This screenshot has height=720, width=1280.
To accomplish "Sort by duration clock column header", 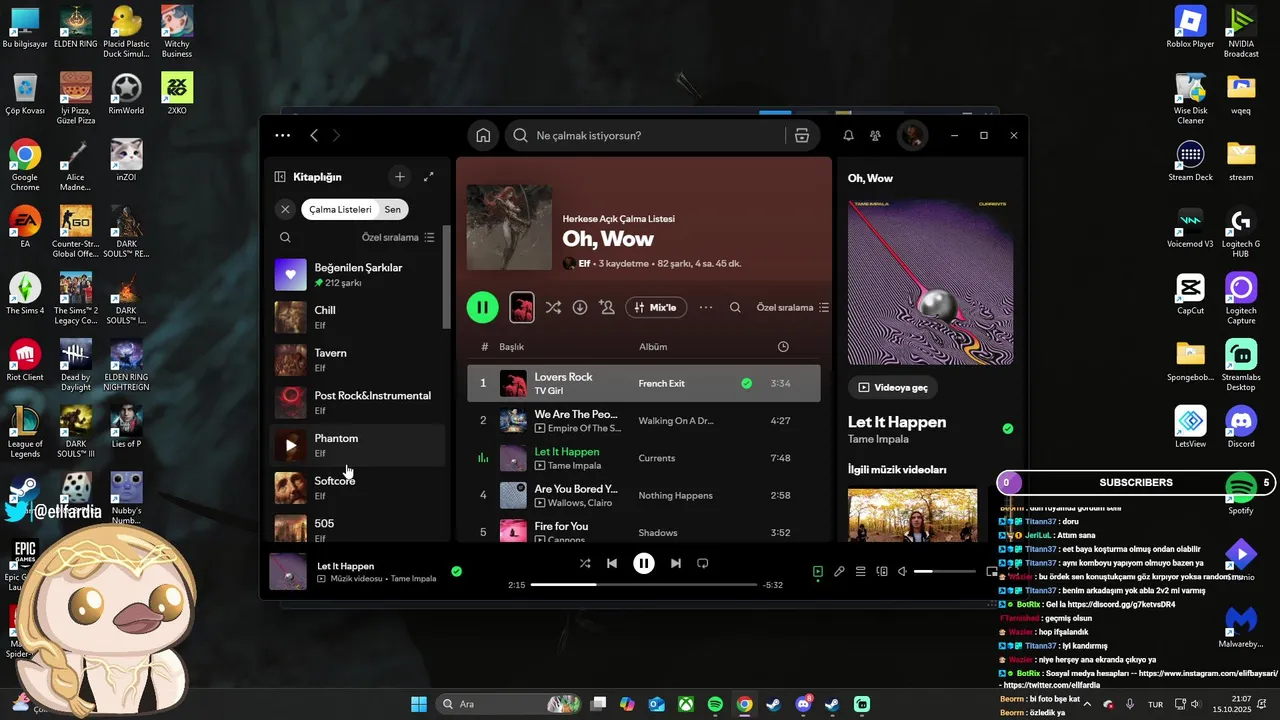I will click(783, 347).
